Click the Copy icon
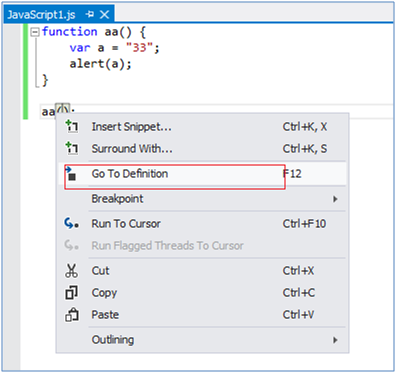Screen dimensions: 397x373 (71, 293)
